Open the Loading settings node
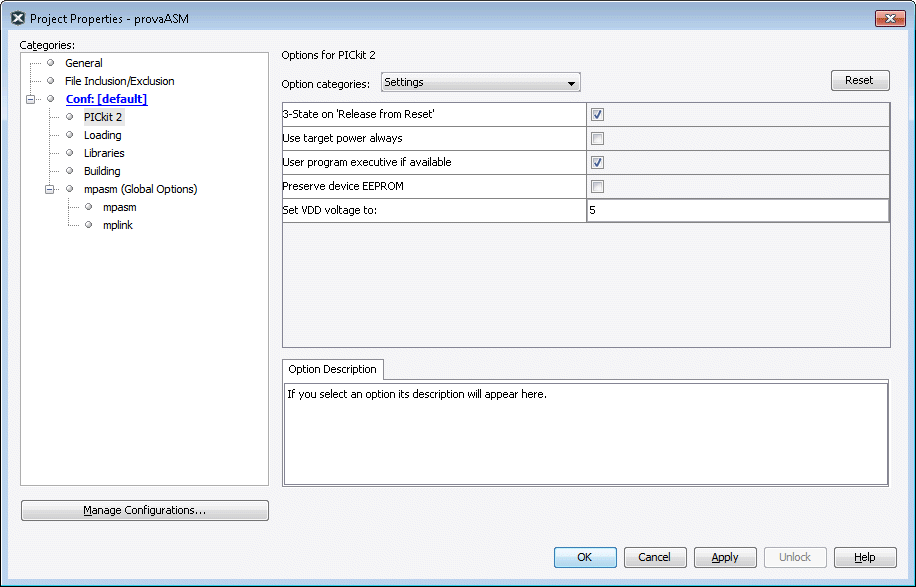This screenshot has width=916, height=587. point(102,135)
